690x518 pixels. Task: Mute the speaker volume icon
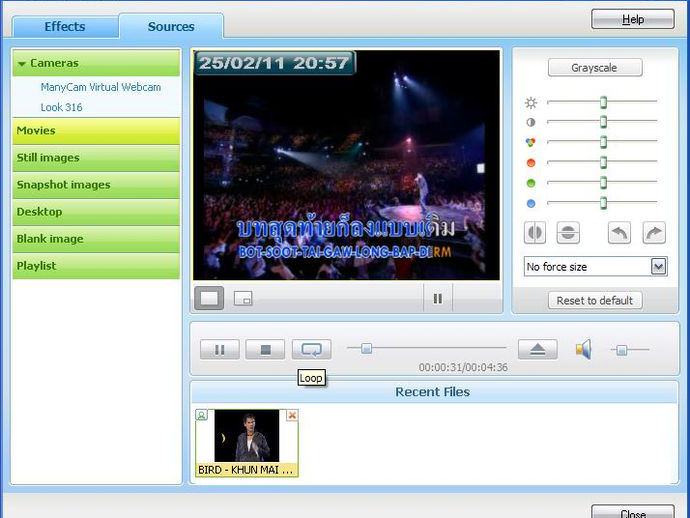[584, 349]
